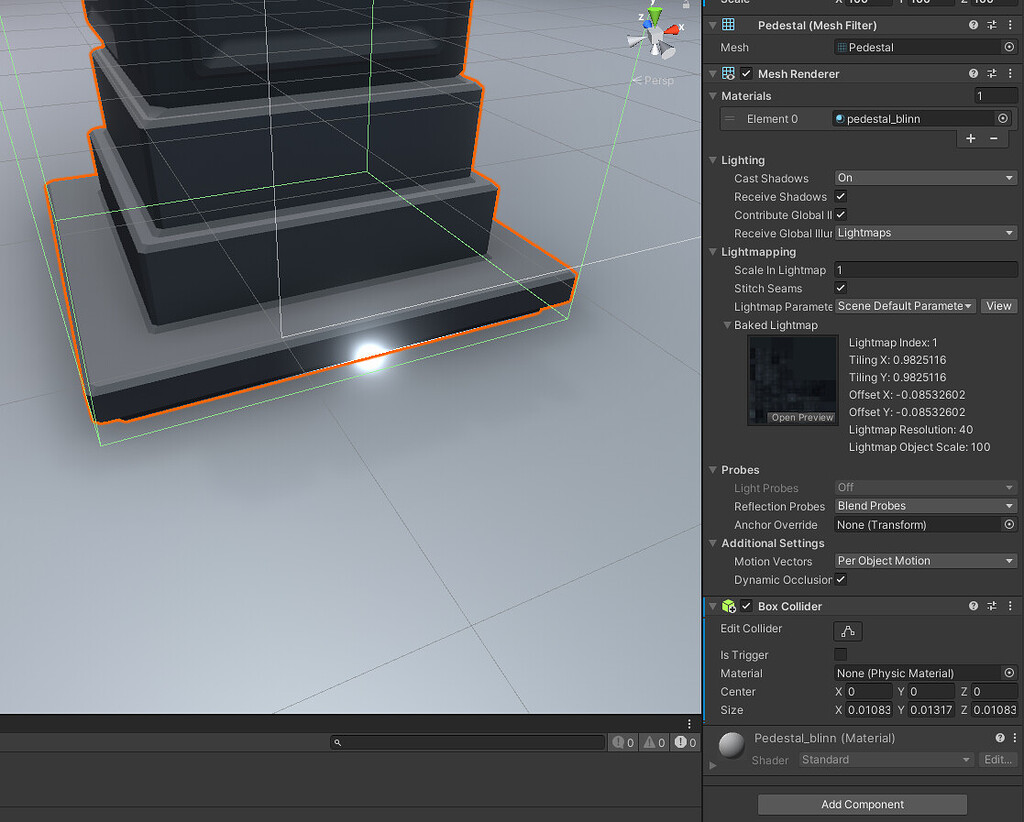Viewport: 1024px width, 822px height.
Task: Click the Add Component button
Action: pos(861,804)
